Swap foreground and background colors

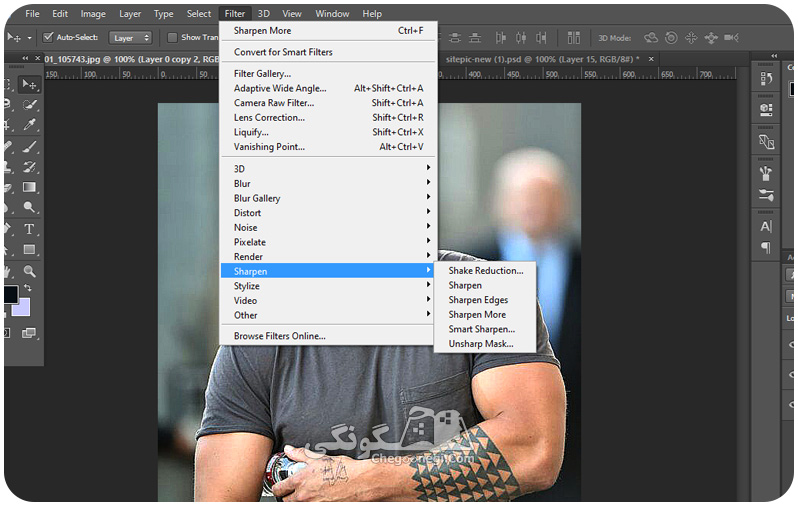27,288
